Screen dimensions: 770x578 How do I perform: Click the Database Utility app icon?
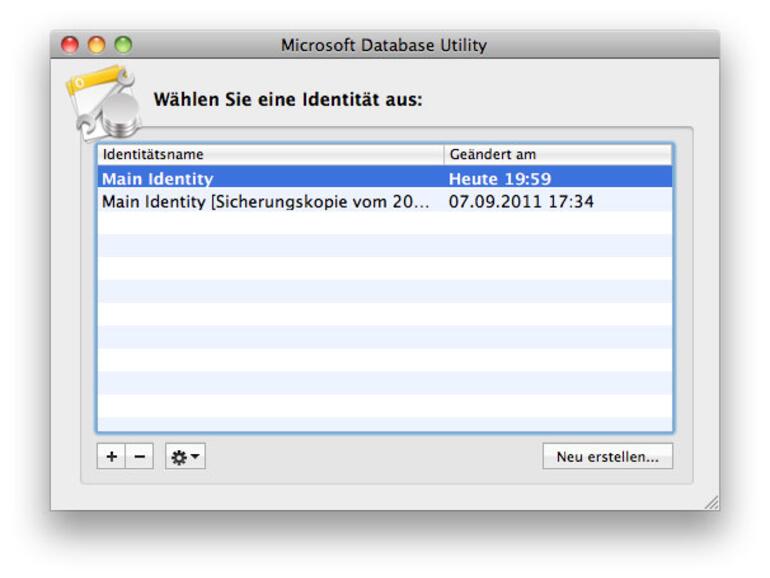pyautogui.click(x=104, y=102)
